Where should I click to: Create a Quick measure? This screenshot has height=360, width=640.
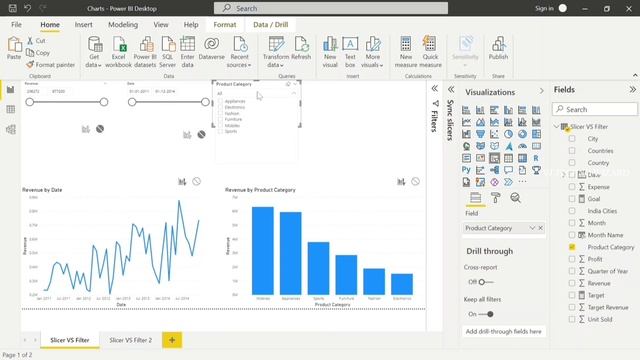click(x=430, y=52)
